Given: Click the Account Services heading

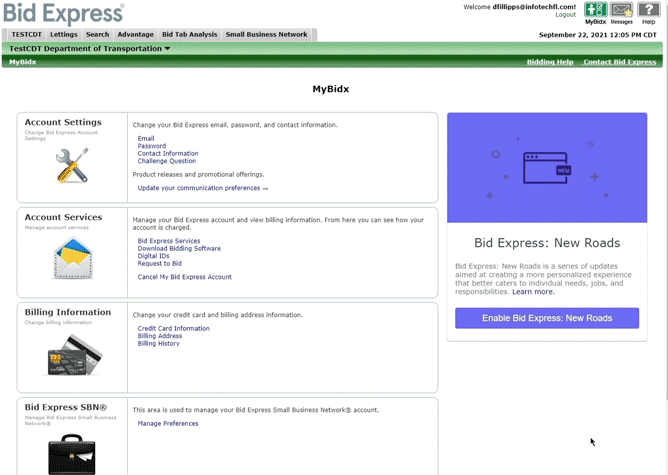Looking at the screenshot, I should coord(63,217).
